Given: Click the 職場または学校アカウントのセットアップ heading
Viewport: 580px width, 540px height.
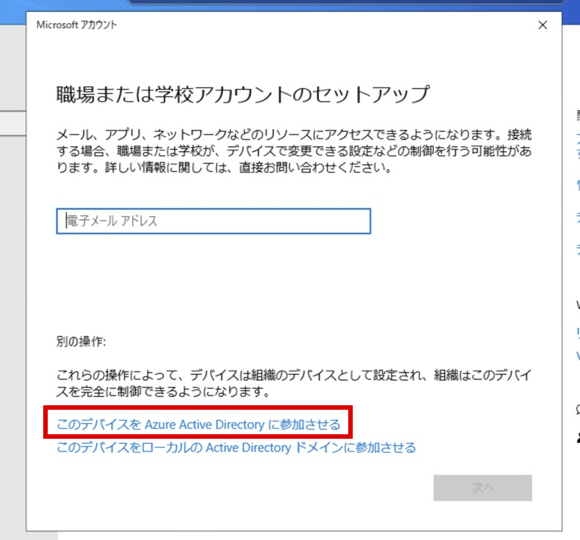Looking at the screenshot, I should click(243, 94).
